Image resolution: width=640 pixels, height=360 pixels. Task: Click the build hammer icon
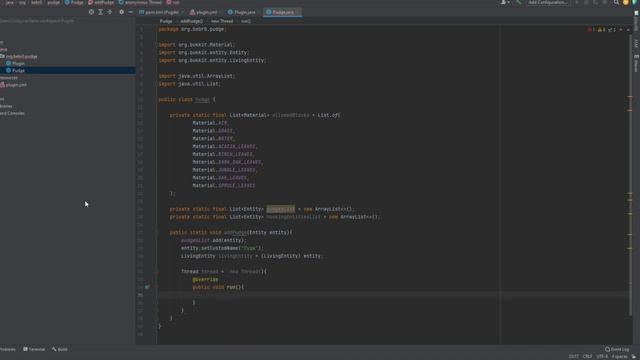pos(518,2)
